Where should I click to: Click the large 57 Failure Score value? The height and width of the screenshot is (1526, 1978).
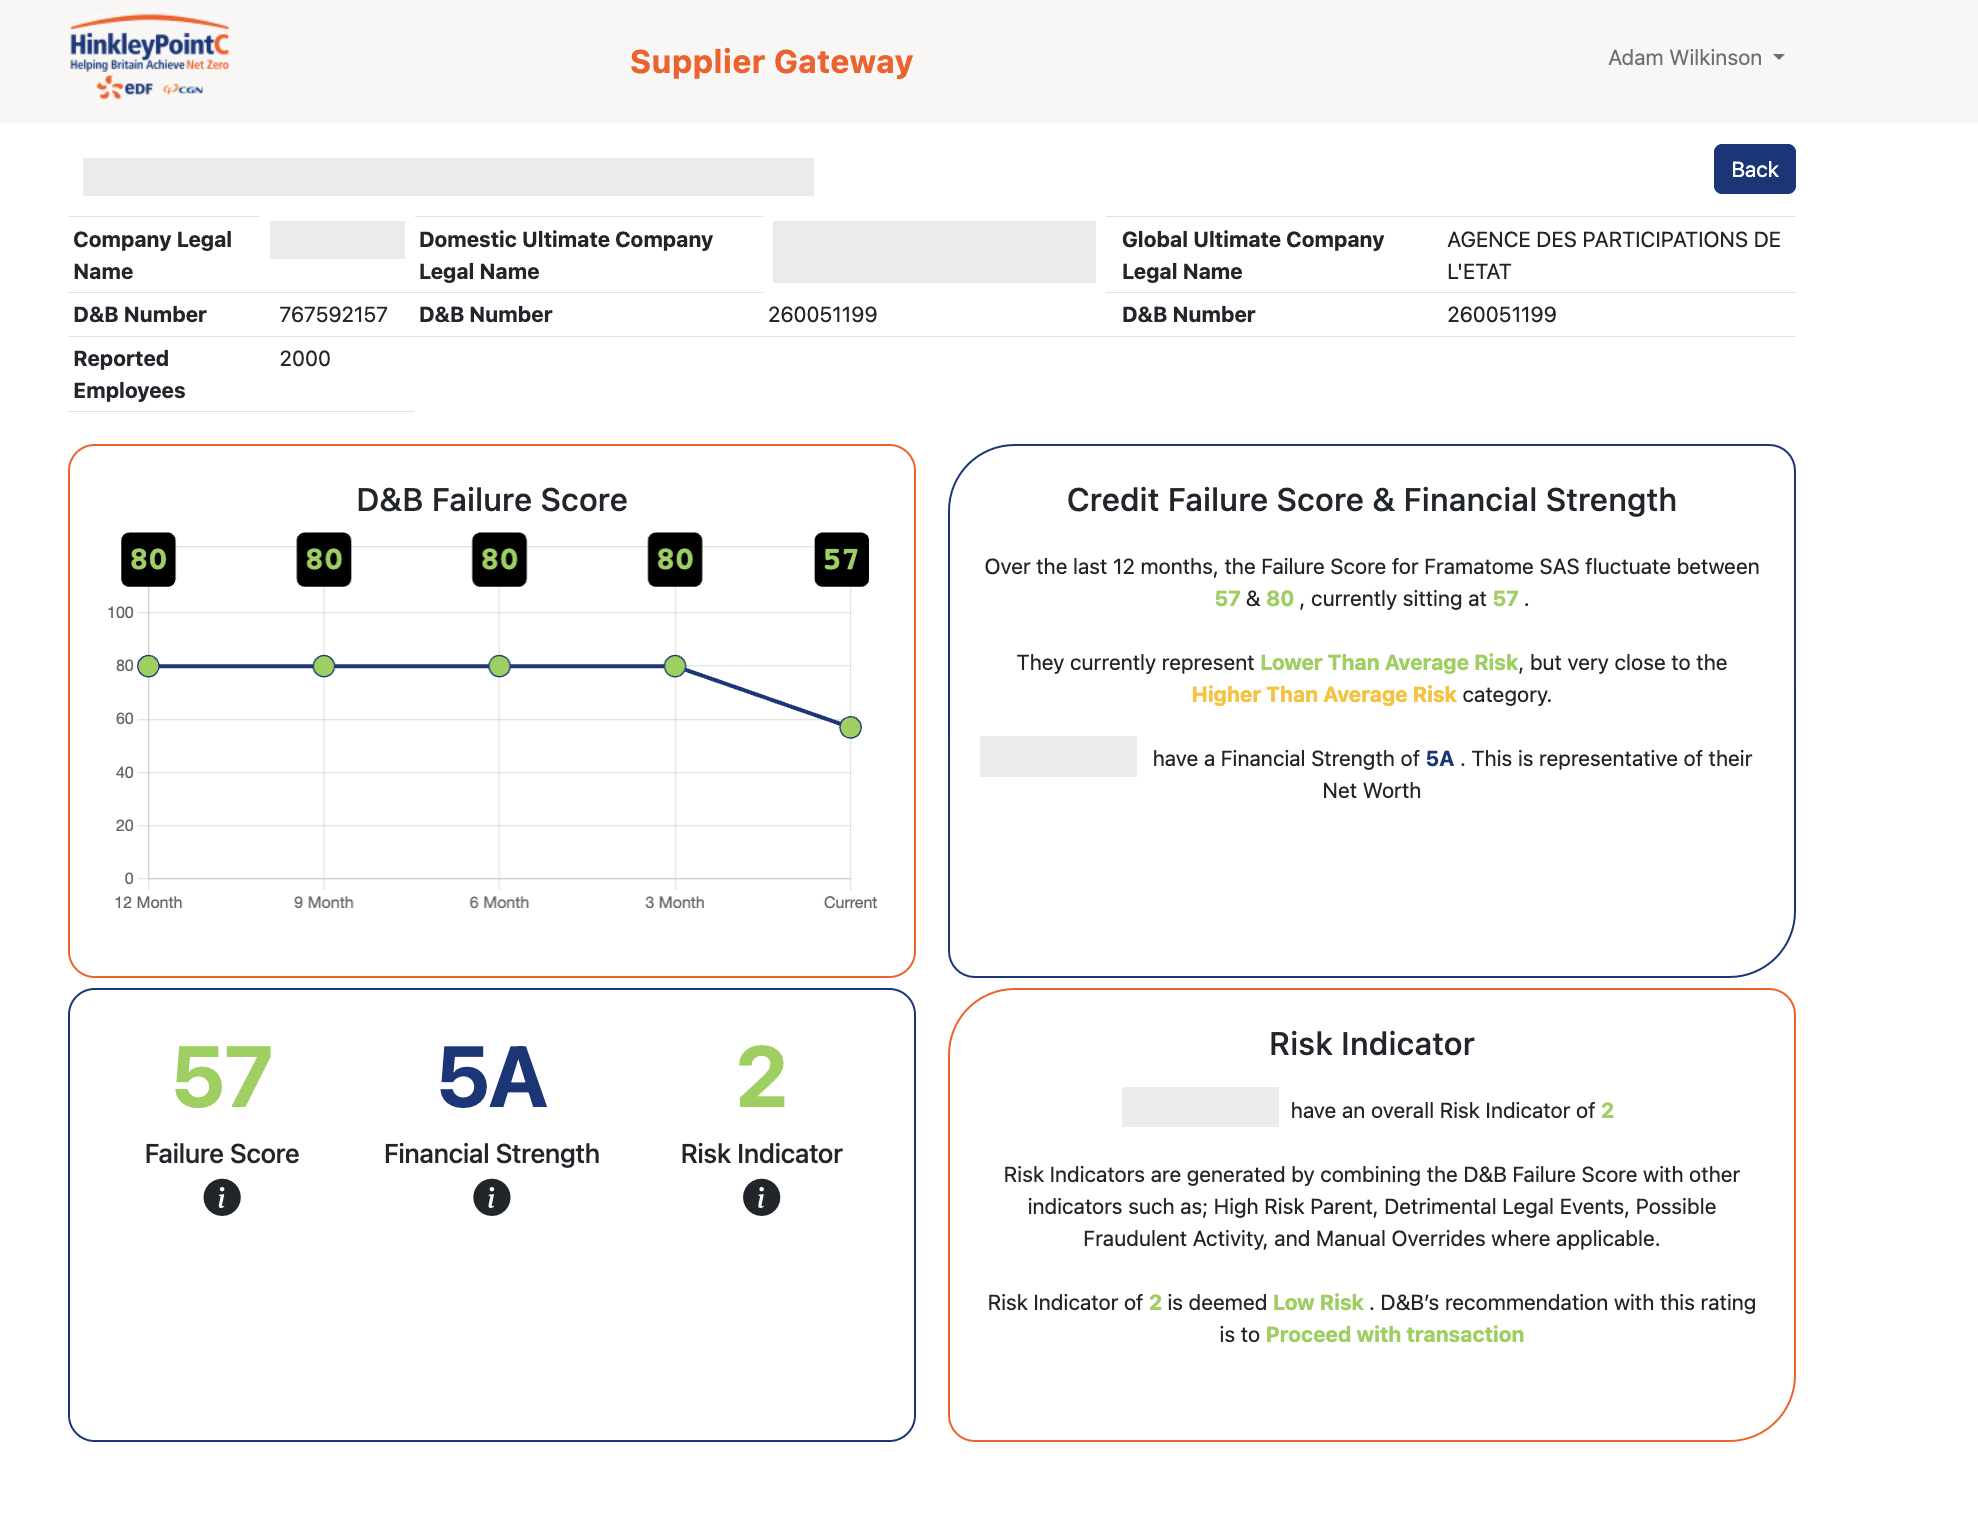coord(222,1078)
